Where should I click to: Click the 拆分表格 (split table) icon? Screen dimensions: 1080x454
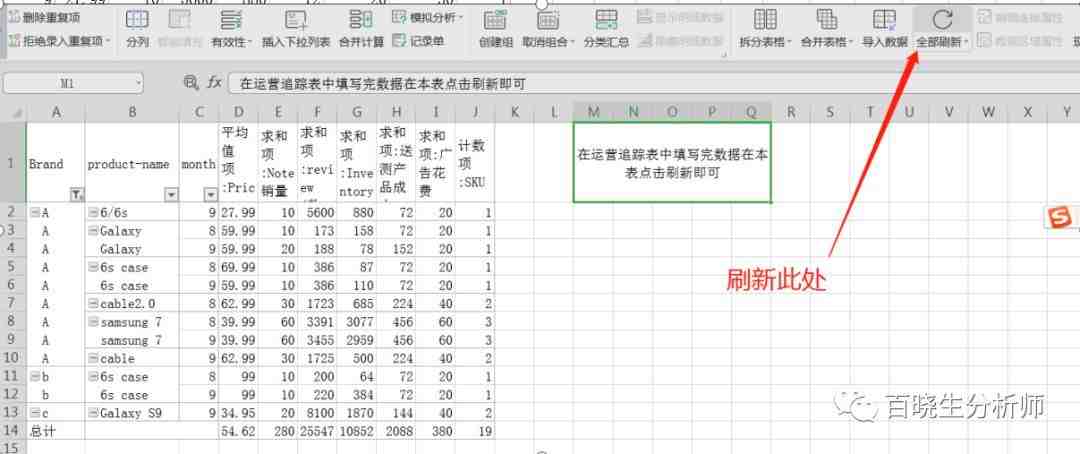point(765,19)
